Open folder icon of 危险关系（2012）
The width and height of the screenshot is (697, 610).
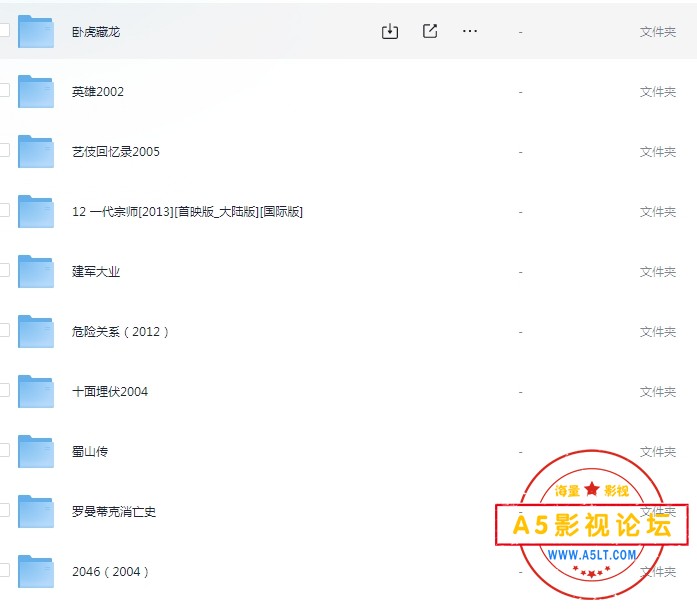point(36,332)
